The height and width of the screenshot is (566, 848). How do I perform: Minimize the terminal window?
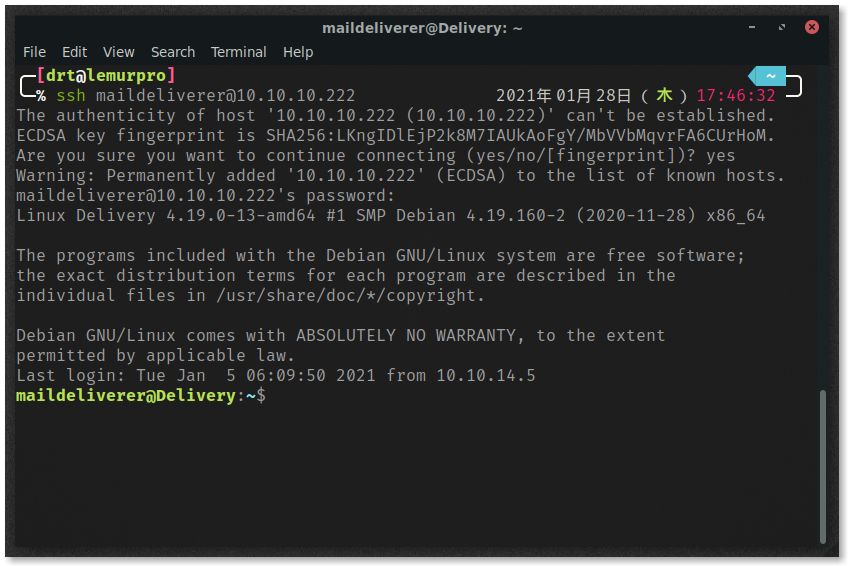[x=752, y=27]
